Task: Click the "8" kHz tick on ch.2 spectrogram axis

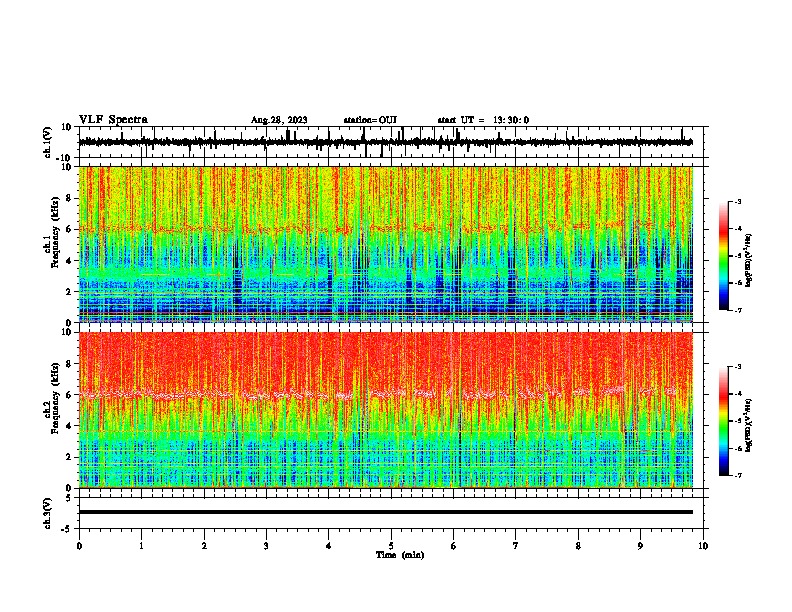Action: [x=70, y=364]
